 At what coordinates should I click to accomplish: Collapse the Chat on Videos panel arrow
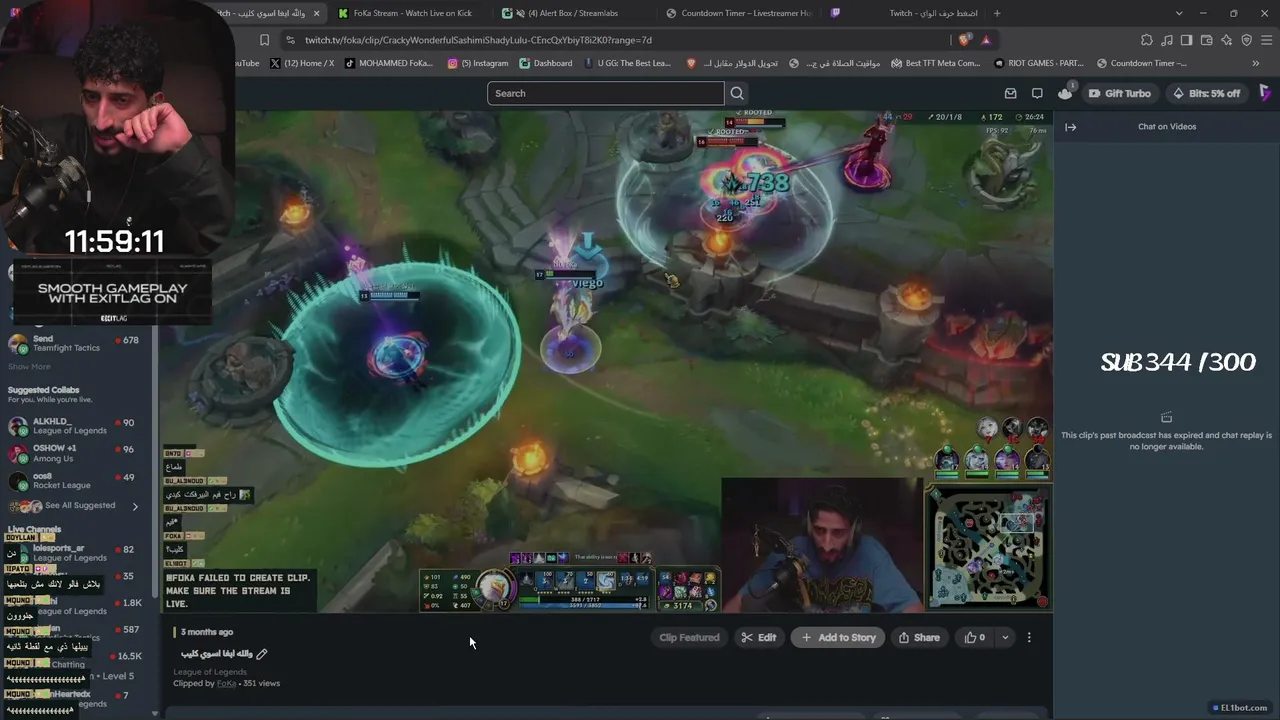pos(1070,127)
